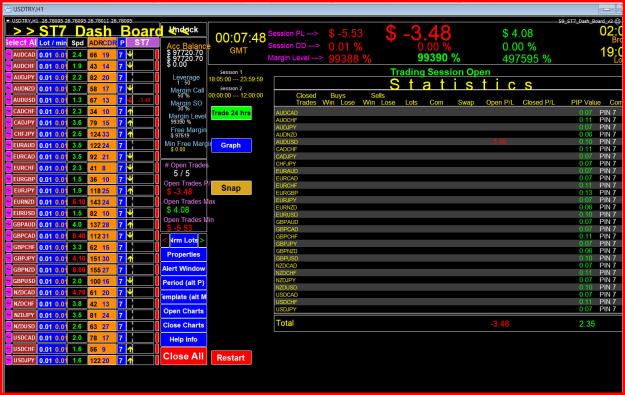Image resolution: width=625 pixels, height=395 pixels.
Task: Click the GBPAUD yellow up-arrow signal icon
Action: pos(130,224)
